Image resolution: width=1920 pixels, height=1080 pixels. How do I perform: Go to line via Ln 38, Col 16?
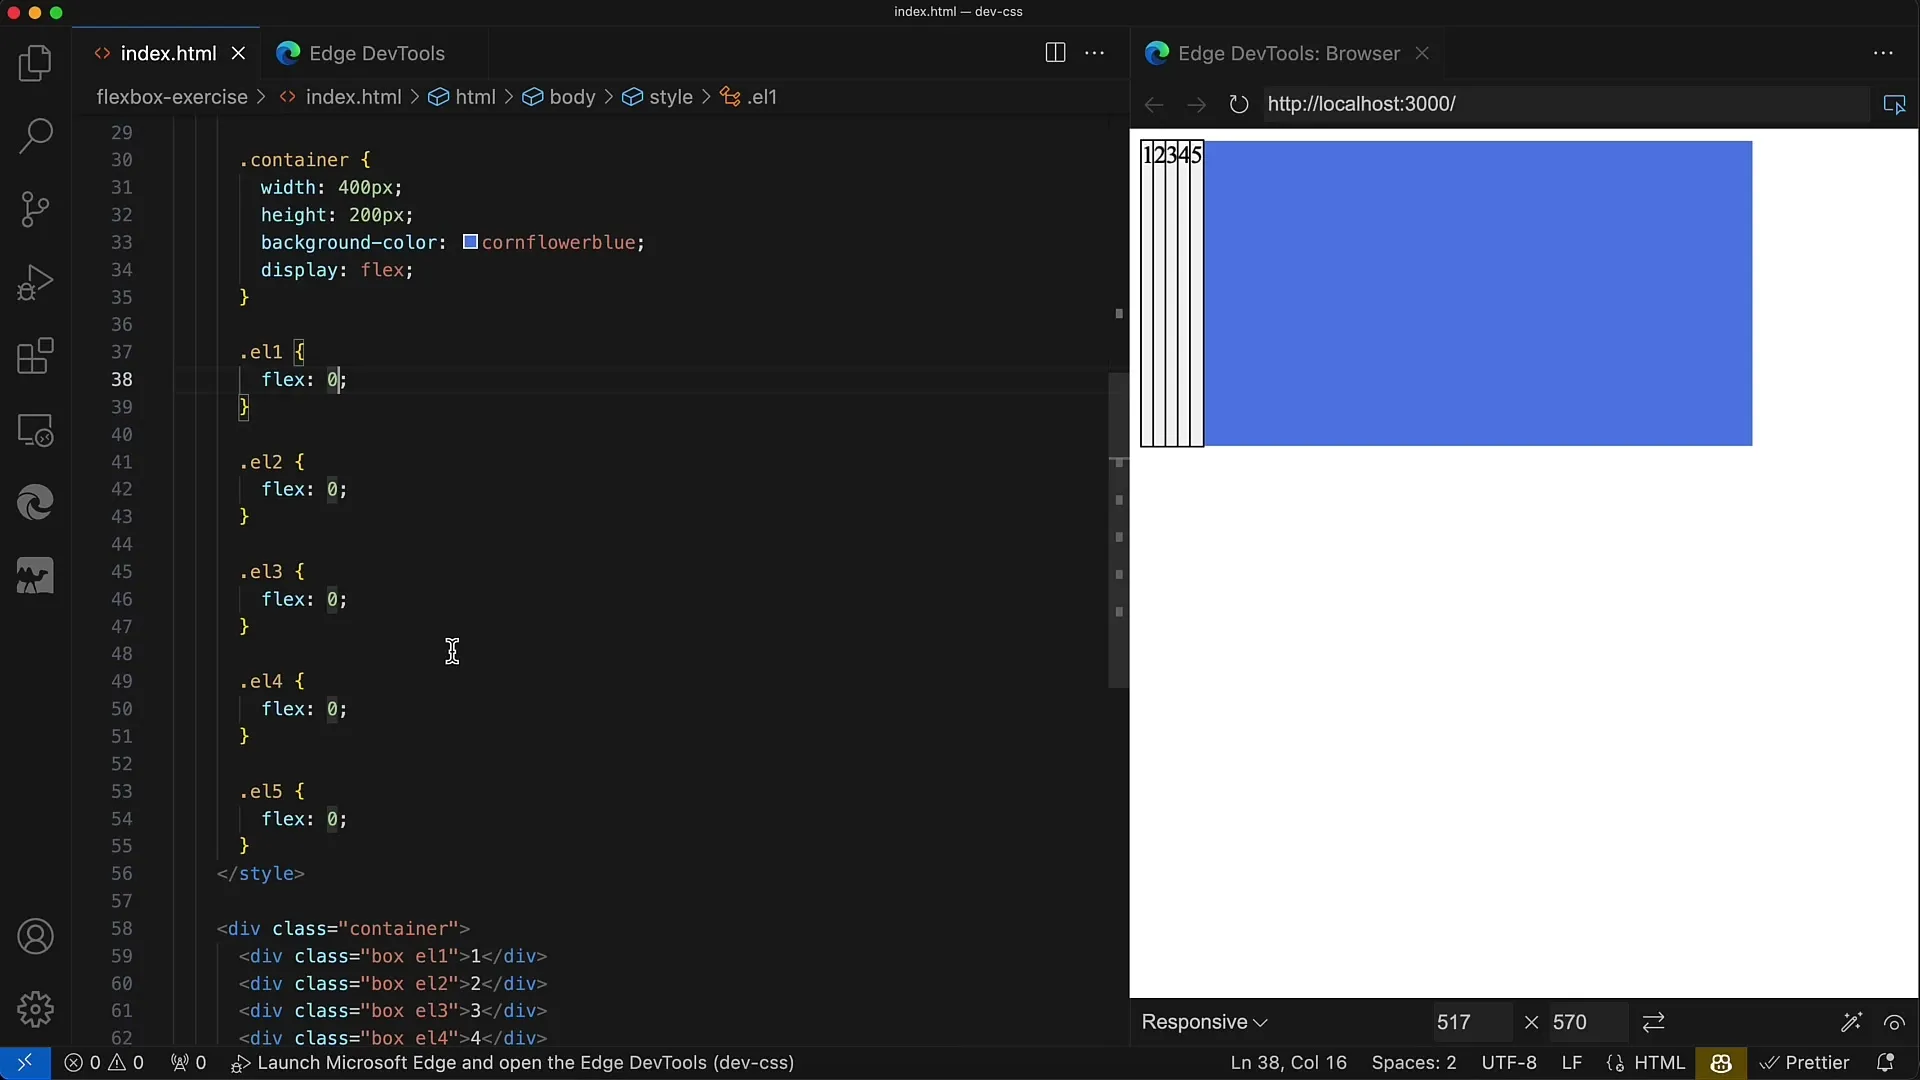pyautogui.click(x=1288, y=1063)
